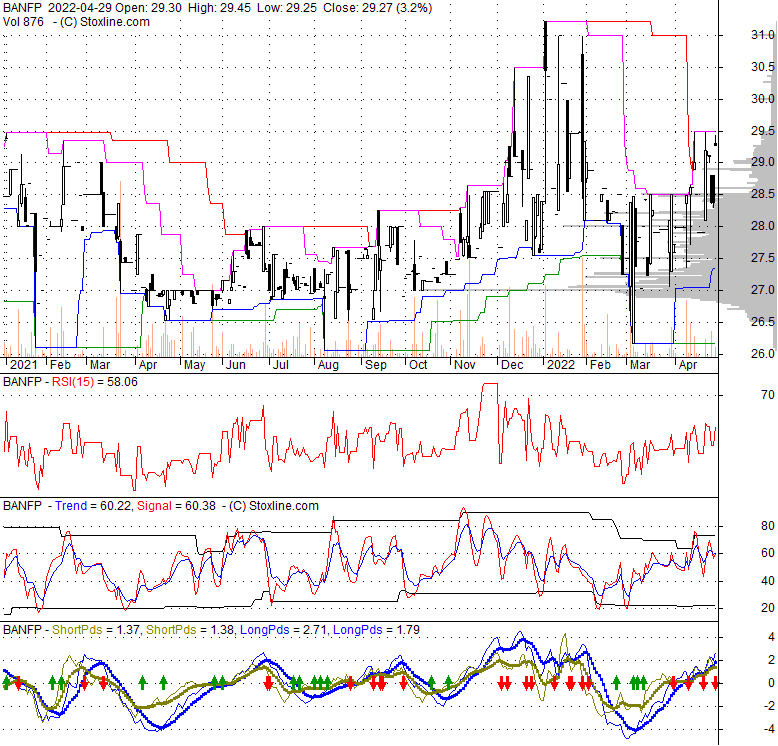Click the 2021 year label on time axis

(x=23, y=365)
